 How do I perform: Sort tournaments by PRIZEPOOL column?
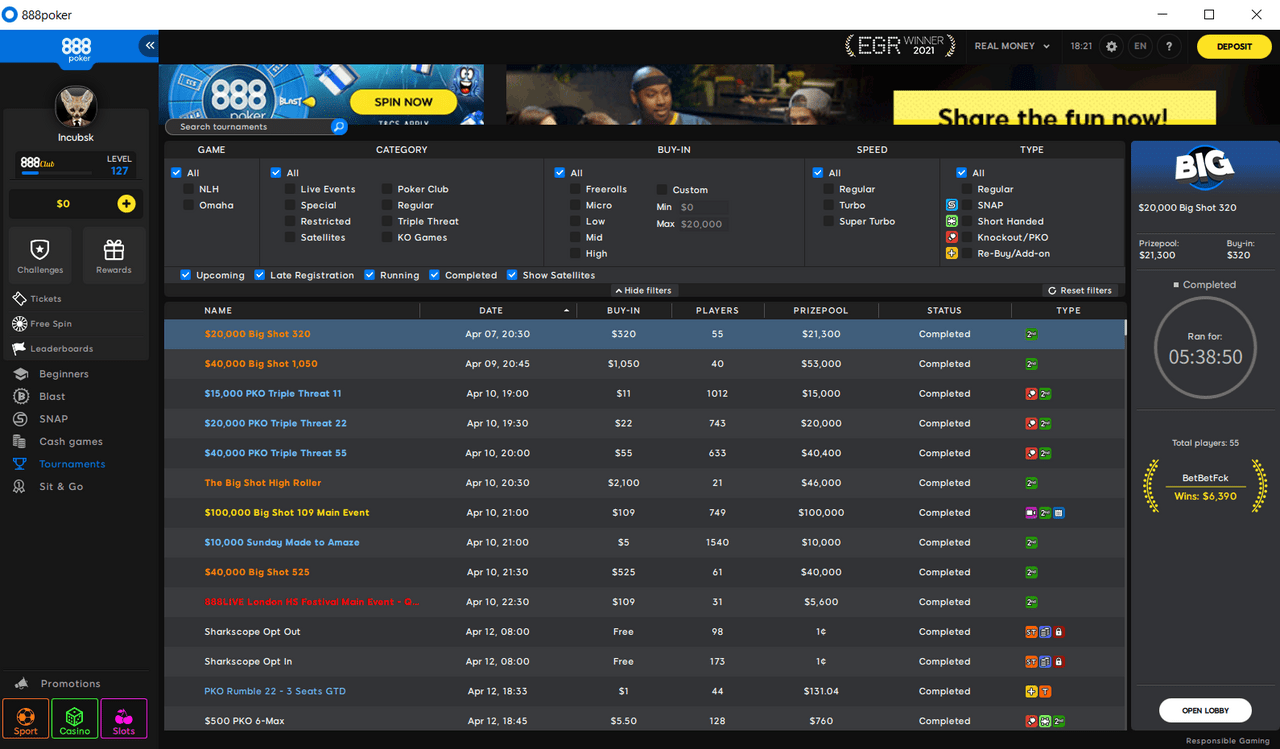pyautogui.click(x=821, y=311)
